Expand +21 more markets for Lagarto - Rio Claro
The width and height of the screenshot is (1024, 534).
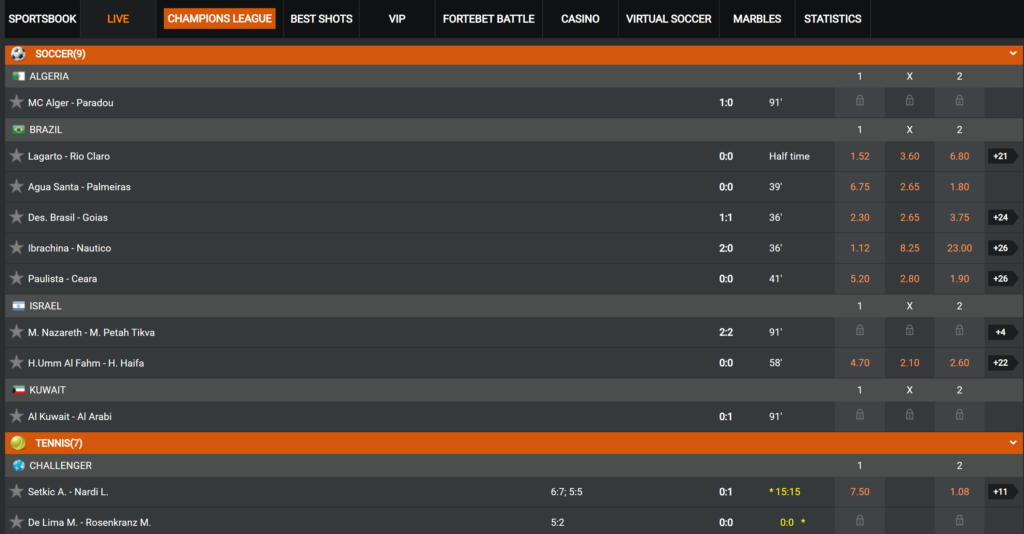[x=1002, y=156]
